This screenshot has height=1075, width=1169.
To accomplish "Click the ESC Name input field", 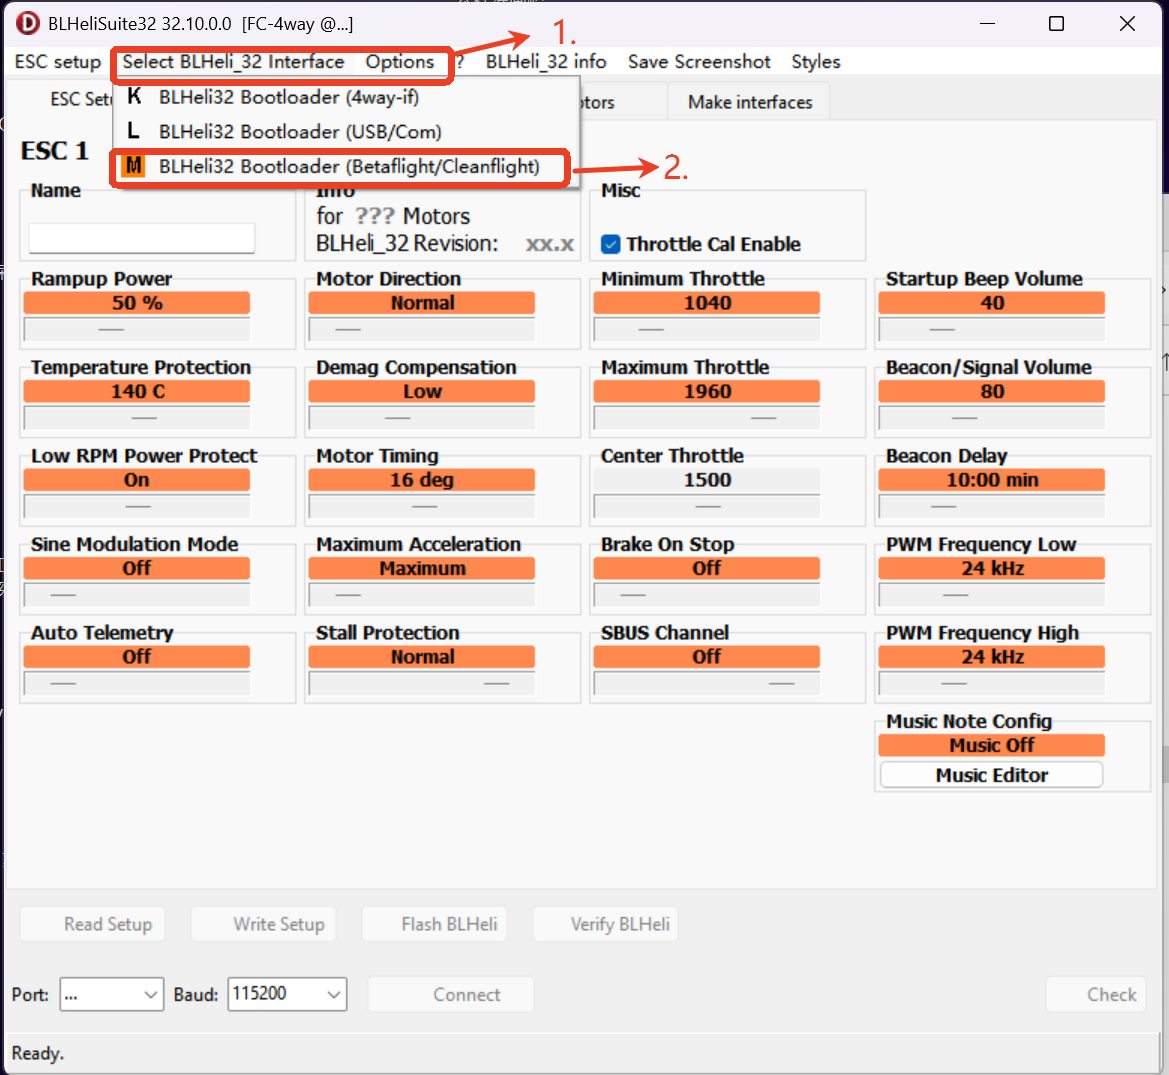I will point(142,238).
